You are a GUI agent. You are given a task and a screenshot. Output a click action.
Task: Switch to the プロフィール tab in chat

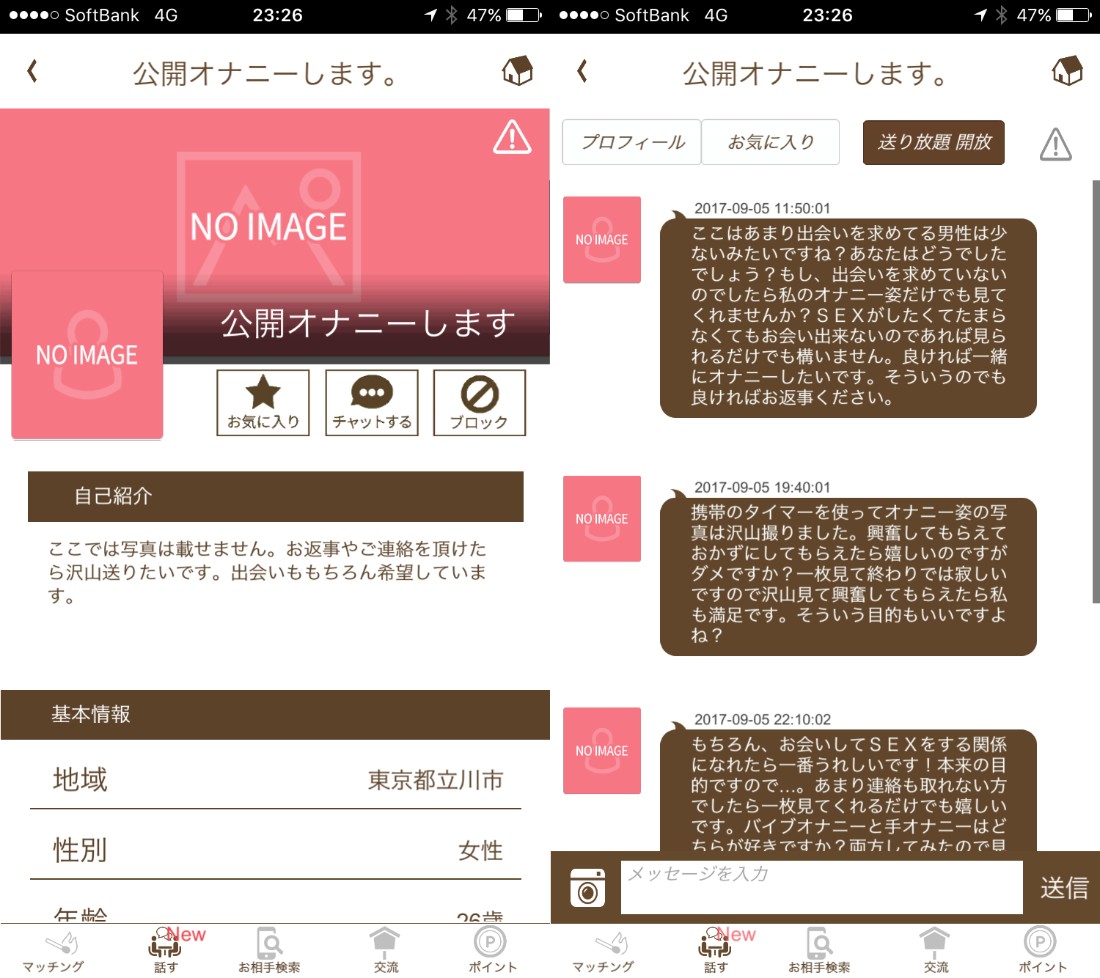tap(631, 142)
